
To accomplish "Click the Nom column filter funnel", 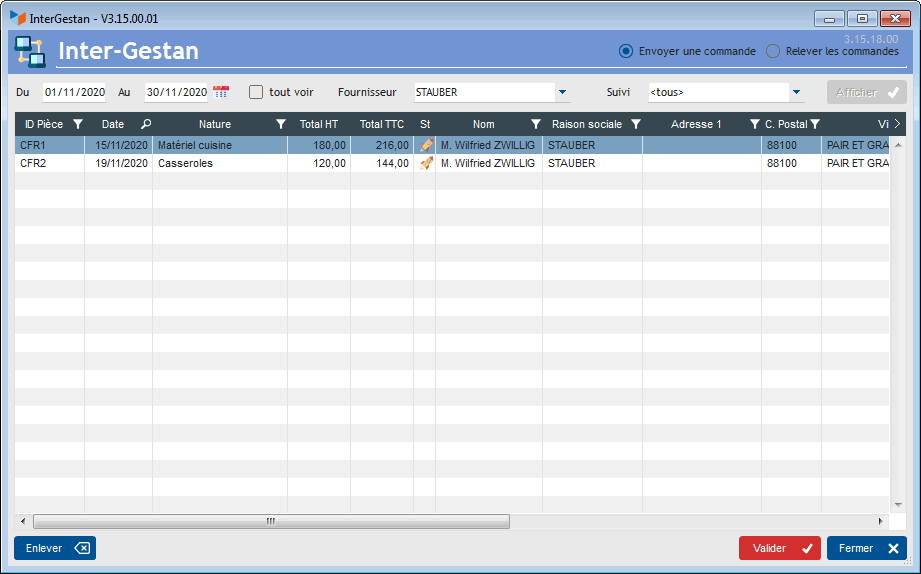I will point(536,124).
